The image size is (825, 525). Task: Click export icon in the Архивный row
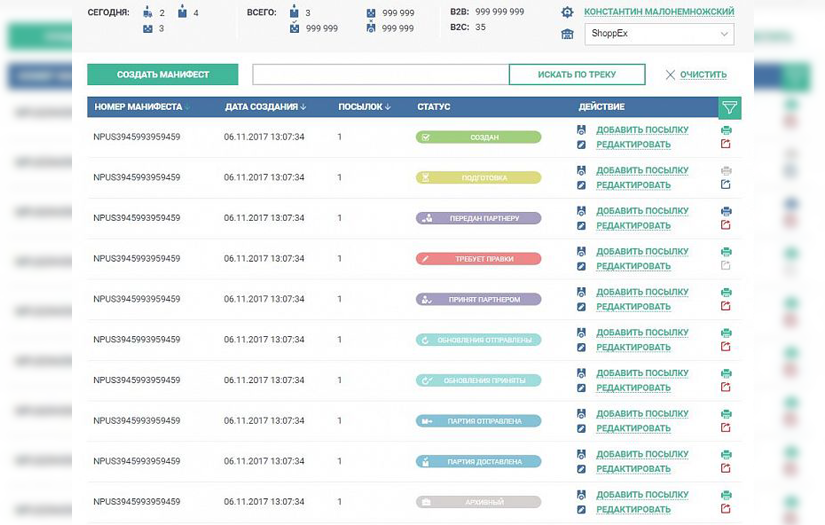point(726,508)
